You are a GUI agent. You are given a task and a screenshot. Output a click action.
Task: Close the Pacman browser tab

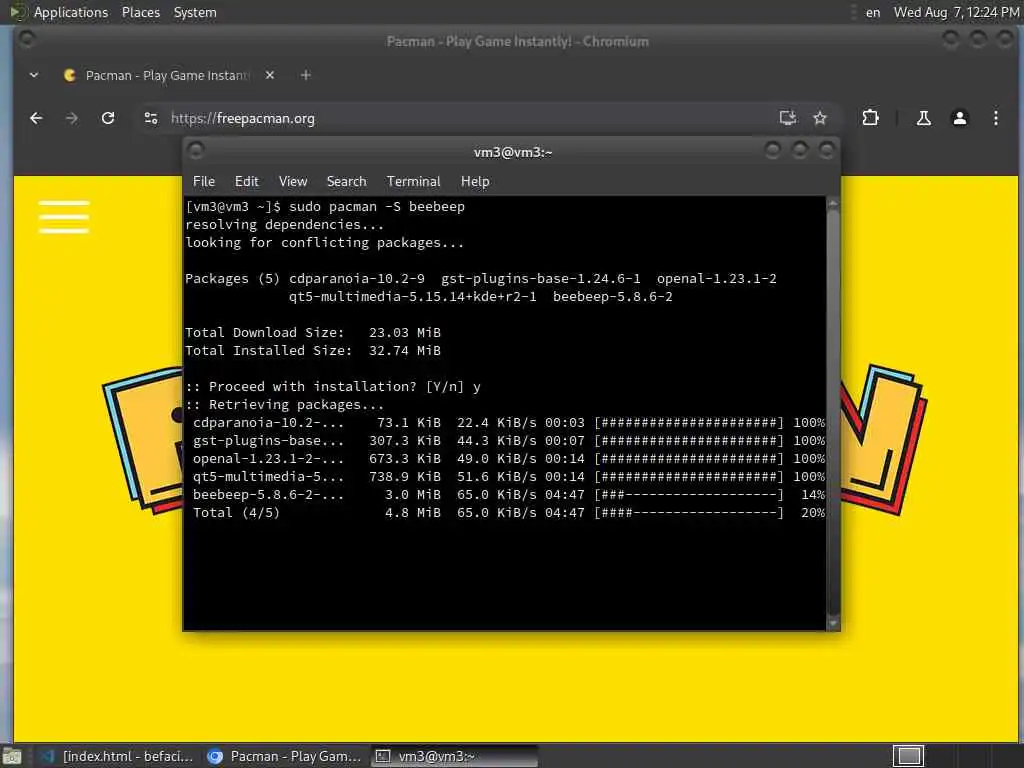click(x=270, y=75)
